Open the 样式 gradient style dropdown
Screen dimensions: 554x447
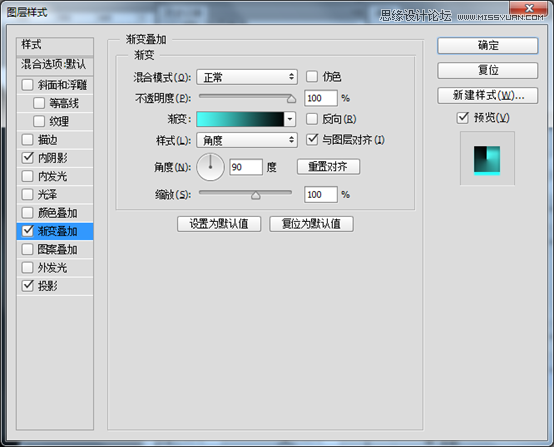(247, 140)
